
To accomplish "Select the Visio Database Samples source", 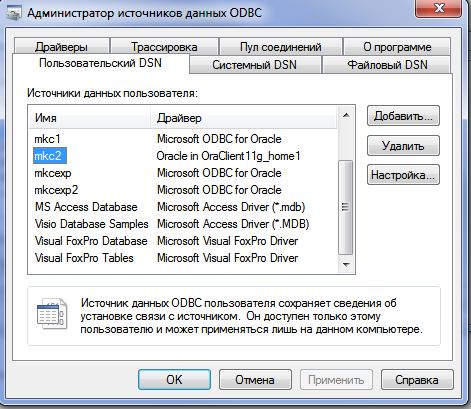I will click(91, 224).
